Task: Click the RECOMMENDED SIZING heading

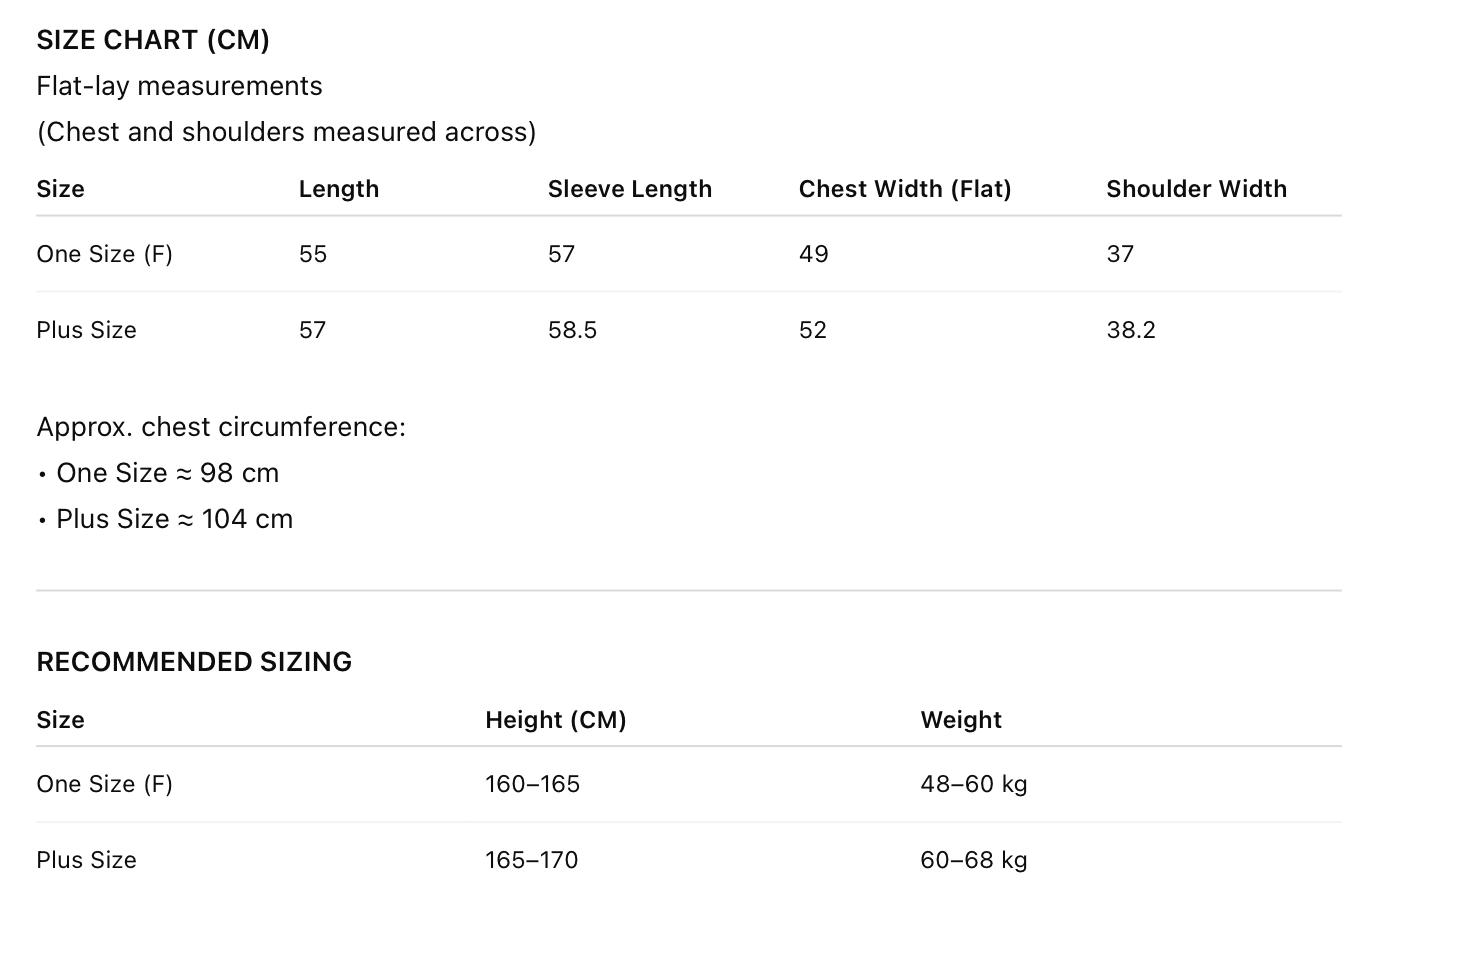Action: point(194,662)
